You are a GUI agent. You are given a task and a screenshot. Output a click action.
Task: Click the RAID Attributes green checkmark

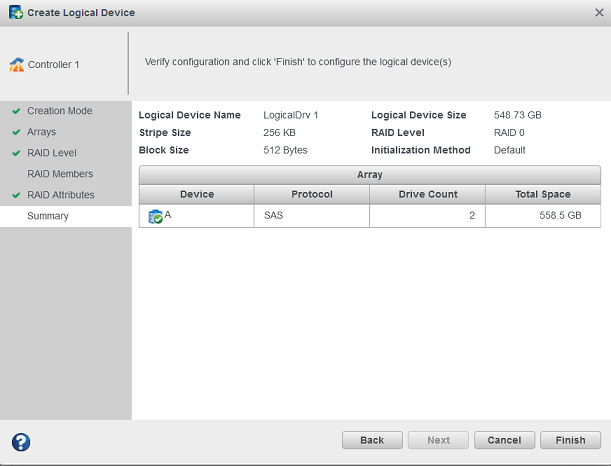[x=16, y=195]
